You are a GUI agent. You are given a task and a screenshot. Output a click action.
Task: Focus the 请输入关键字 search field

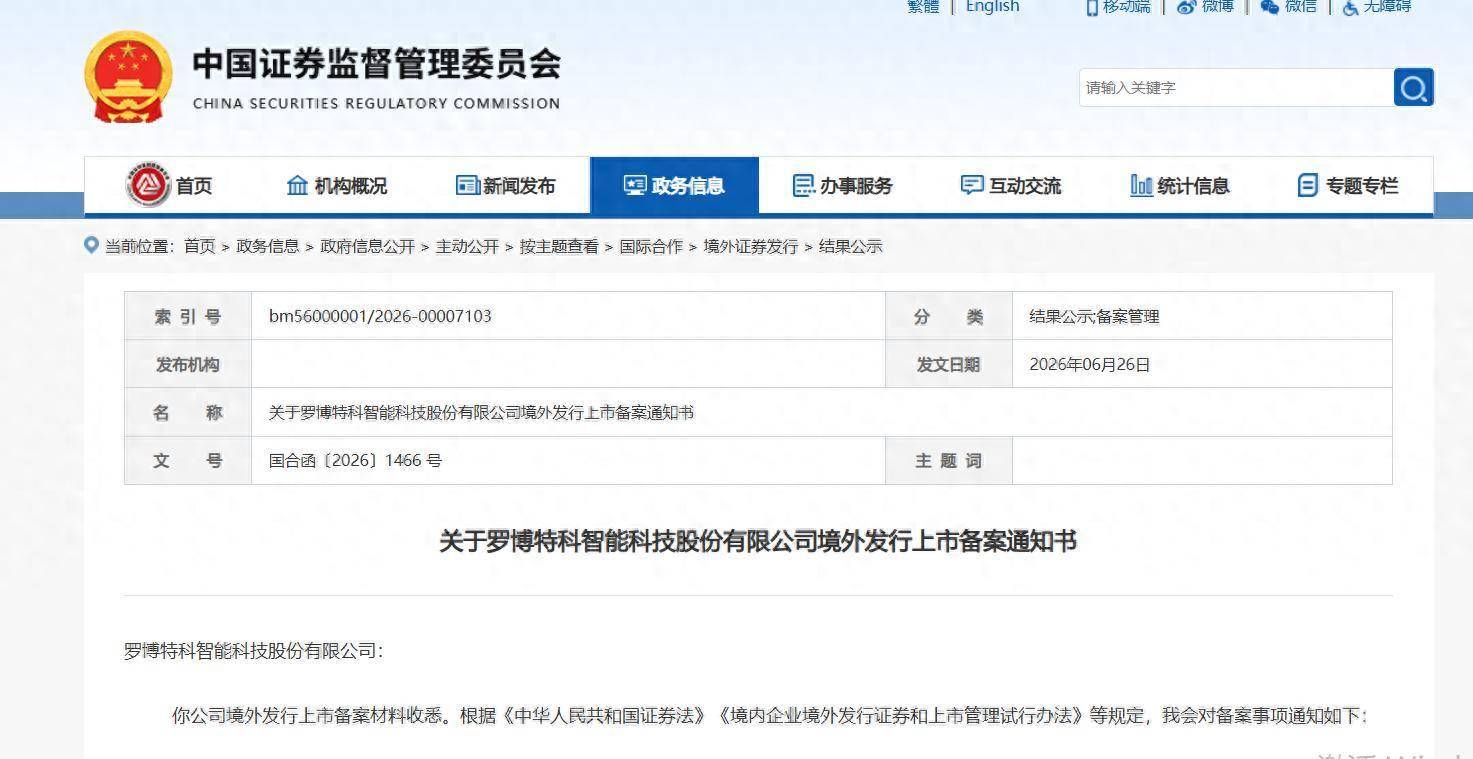pos(1236,87)
